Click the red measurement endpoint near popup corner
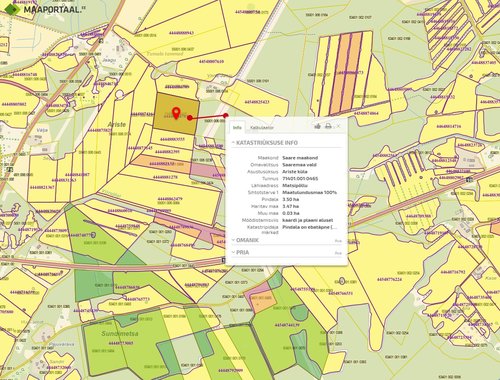The width and height of the screenshot is (500, 380). [x=226, y=115]
